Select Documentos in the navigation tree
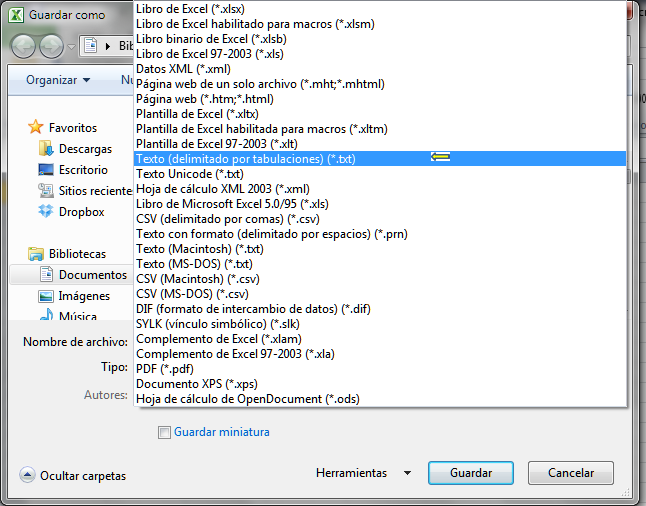The height and width of the screenshot is (506, 646). click(x=92, y=275)
